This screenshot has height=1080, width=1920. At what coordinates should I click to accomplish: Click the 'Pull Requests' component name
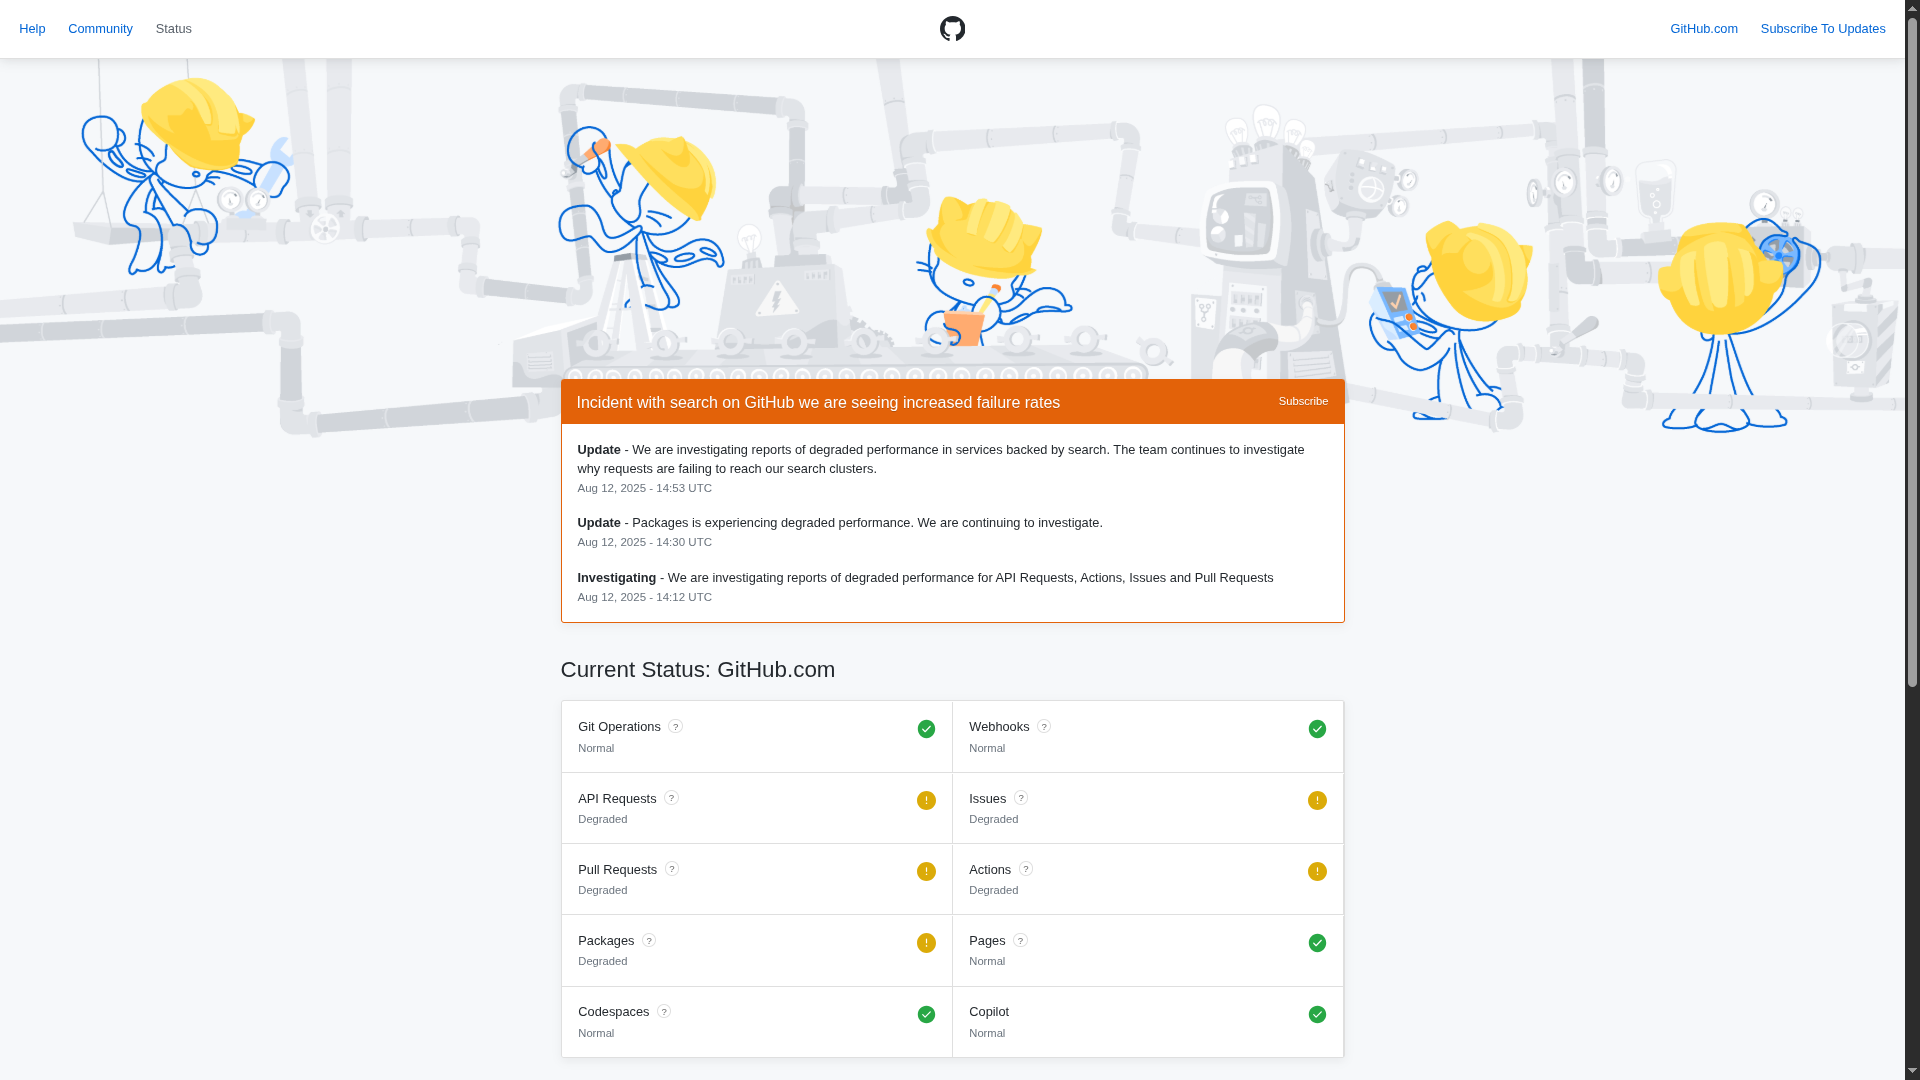pyautogui.click(x=617, y=870)
